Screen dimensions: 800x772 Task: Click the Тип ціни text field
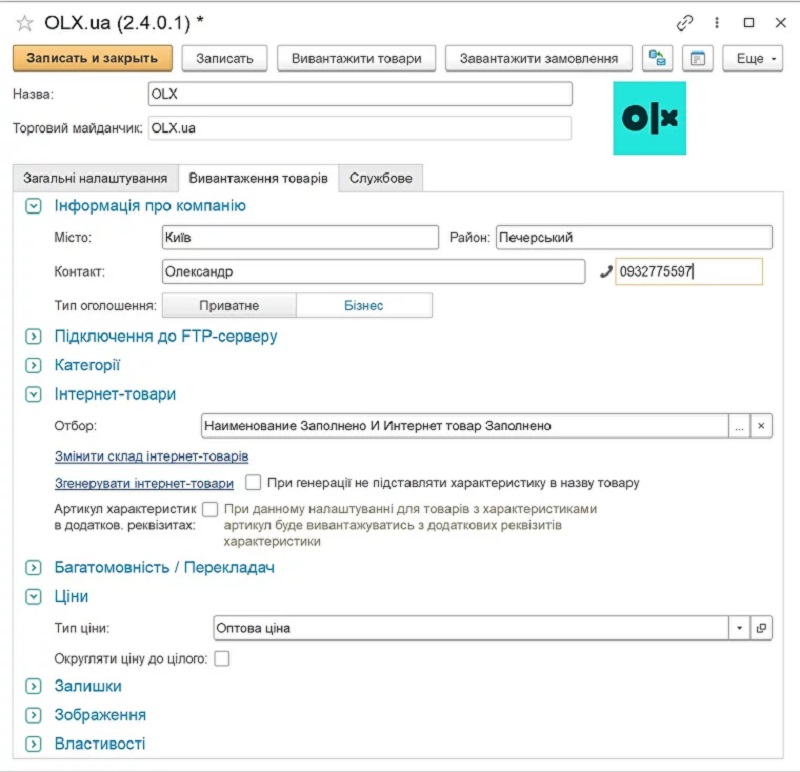click(471, 628)
